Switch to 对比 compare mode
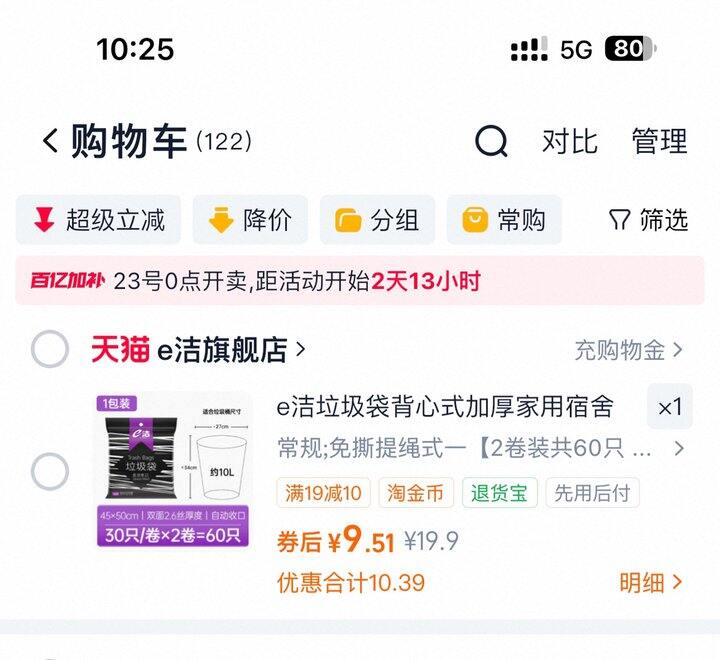Screen dimensions: 720x660 pos(570,141)
